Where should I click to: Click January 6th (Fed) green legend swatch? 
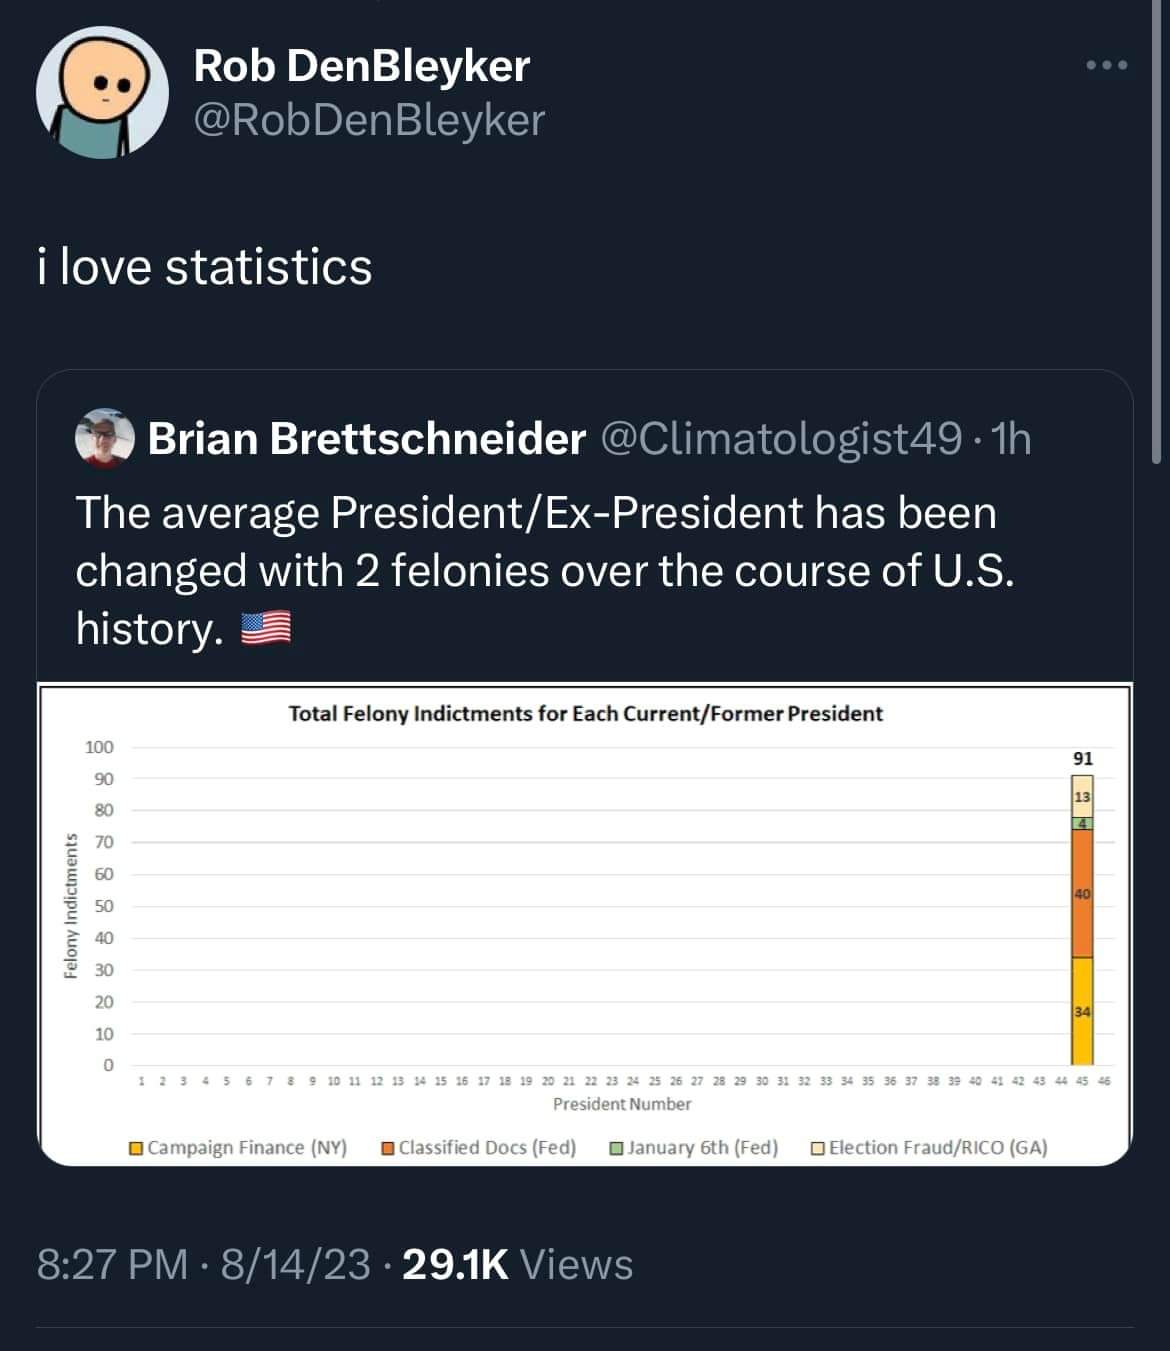click(617, 1148)
